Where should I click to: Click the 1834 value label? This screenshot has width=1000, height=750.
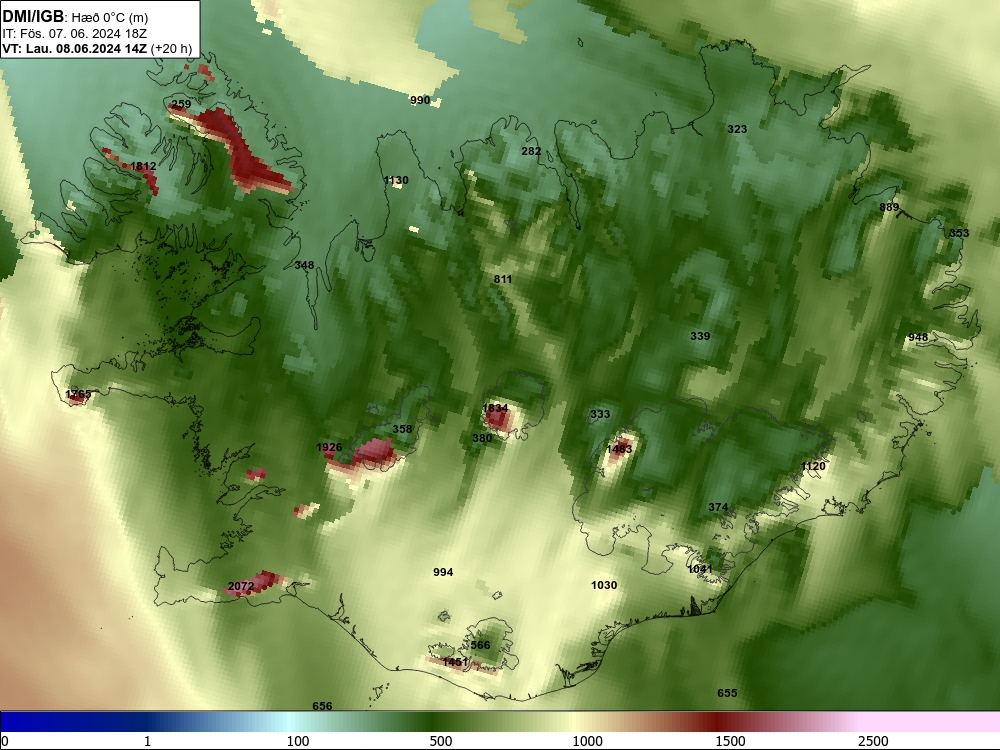click(x=496, y=408)
